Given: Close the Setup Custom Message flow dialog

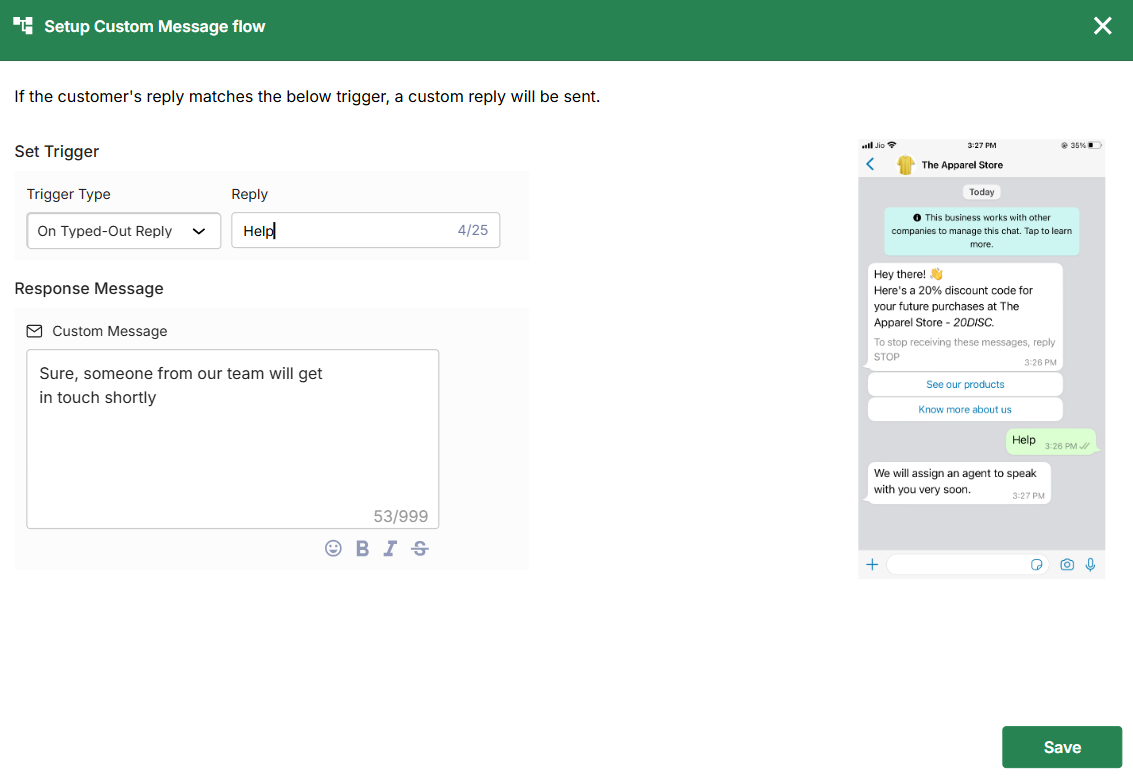Looking at the screenshot, I should tap(1103, 26).
